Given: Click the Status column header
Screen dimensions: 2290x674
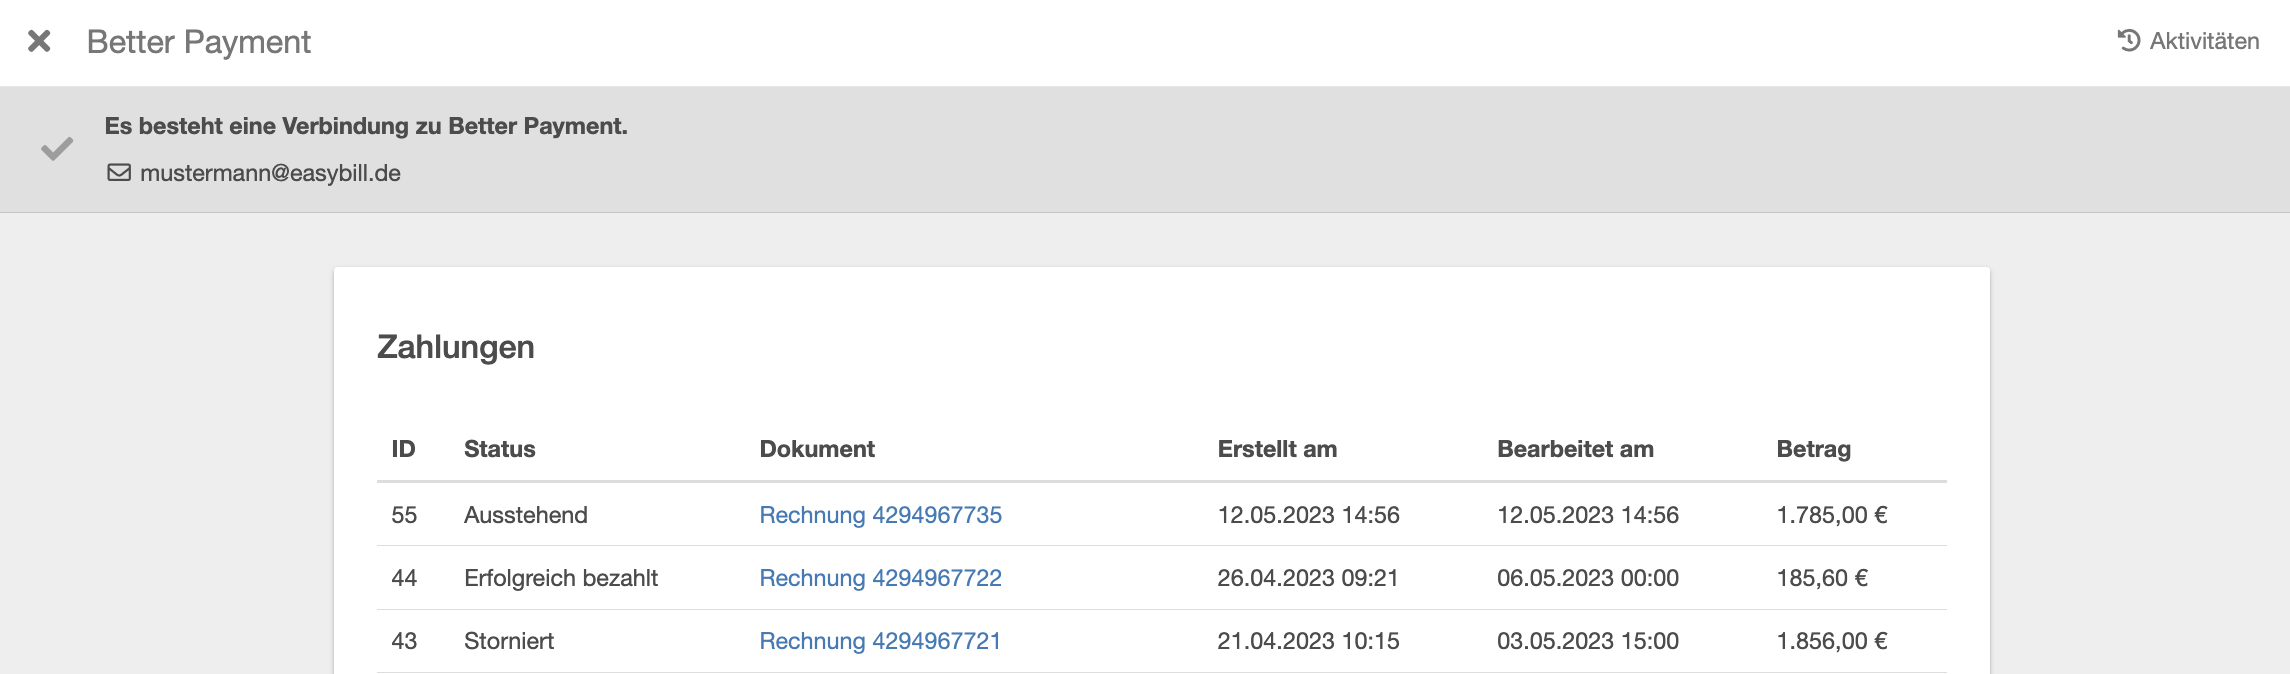Looking at the screenshot, I should point(499,449).
